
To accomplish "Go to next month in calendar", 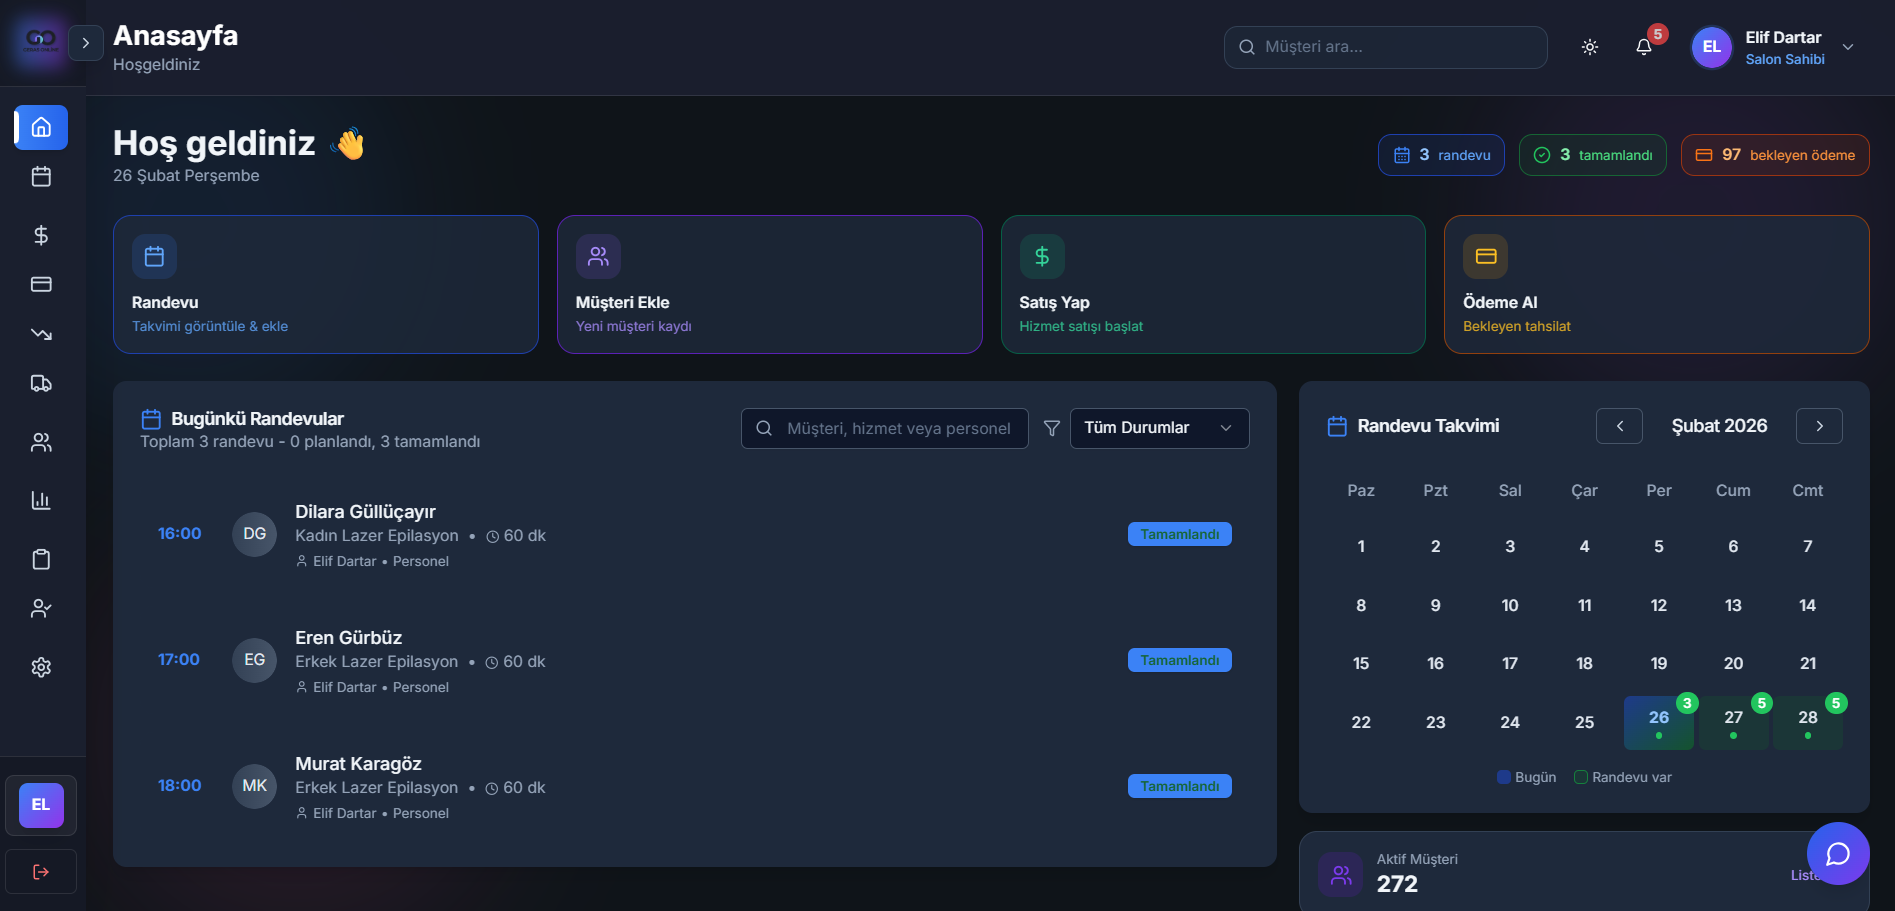I will (1818, 426).
